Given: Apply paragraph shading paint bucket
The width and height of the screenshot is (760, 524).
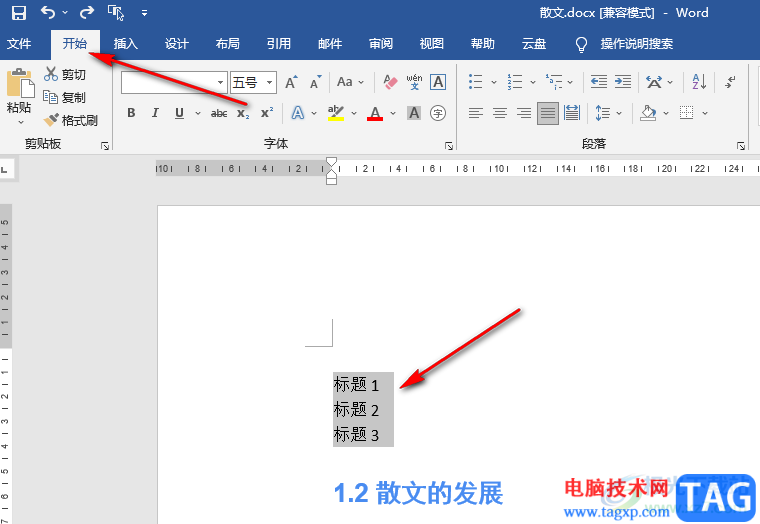Looking at the screenshot, I should (648, 113).
